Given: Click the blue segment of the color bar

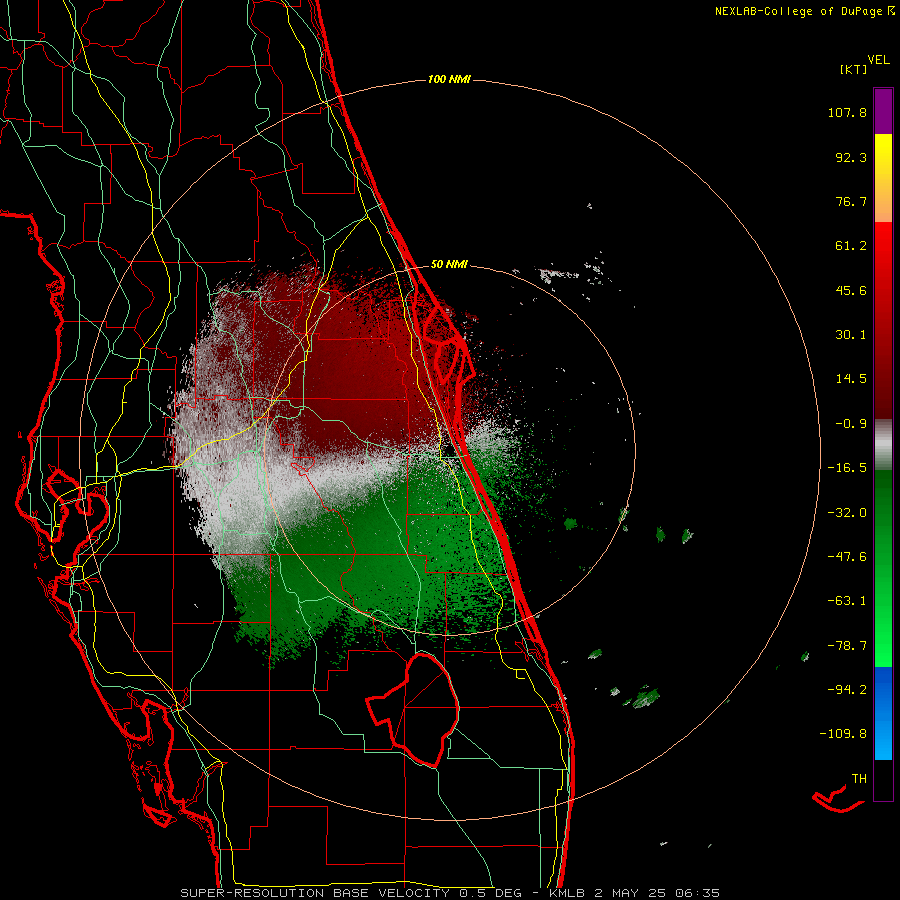Looking at the screenshot, I should pyautogui.click(x=883, y=713).
